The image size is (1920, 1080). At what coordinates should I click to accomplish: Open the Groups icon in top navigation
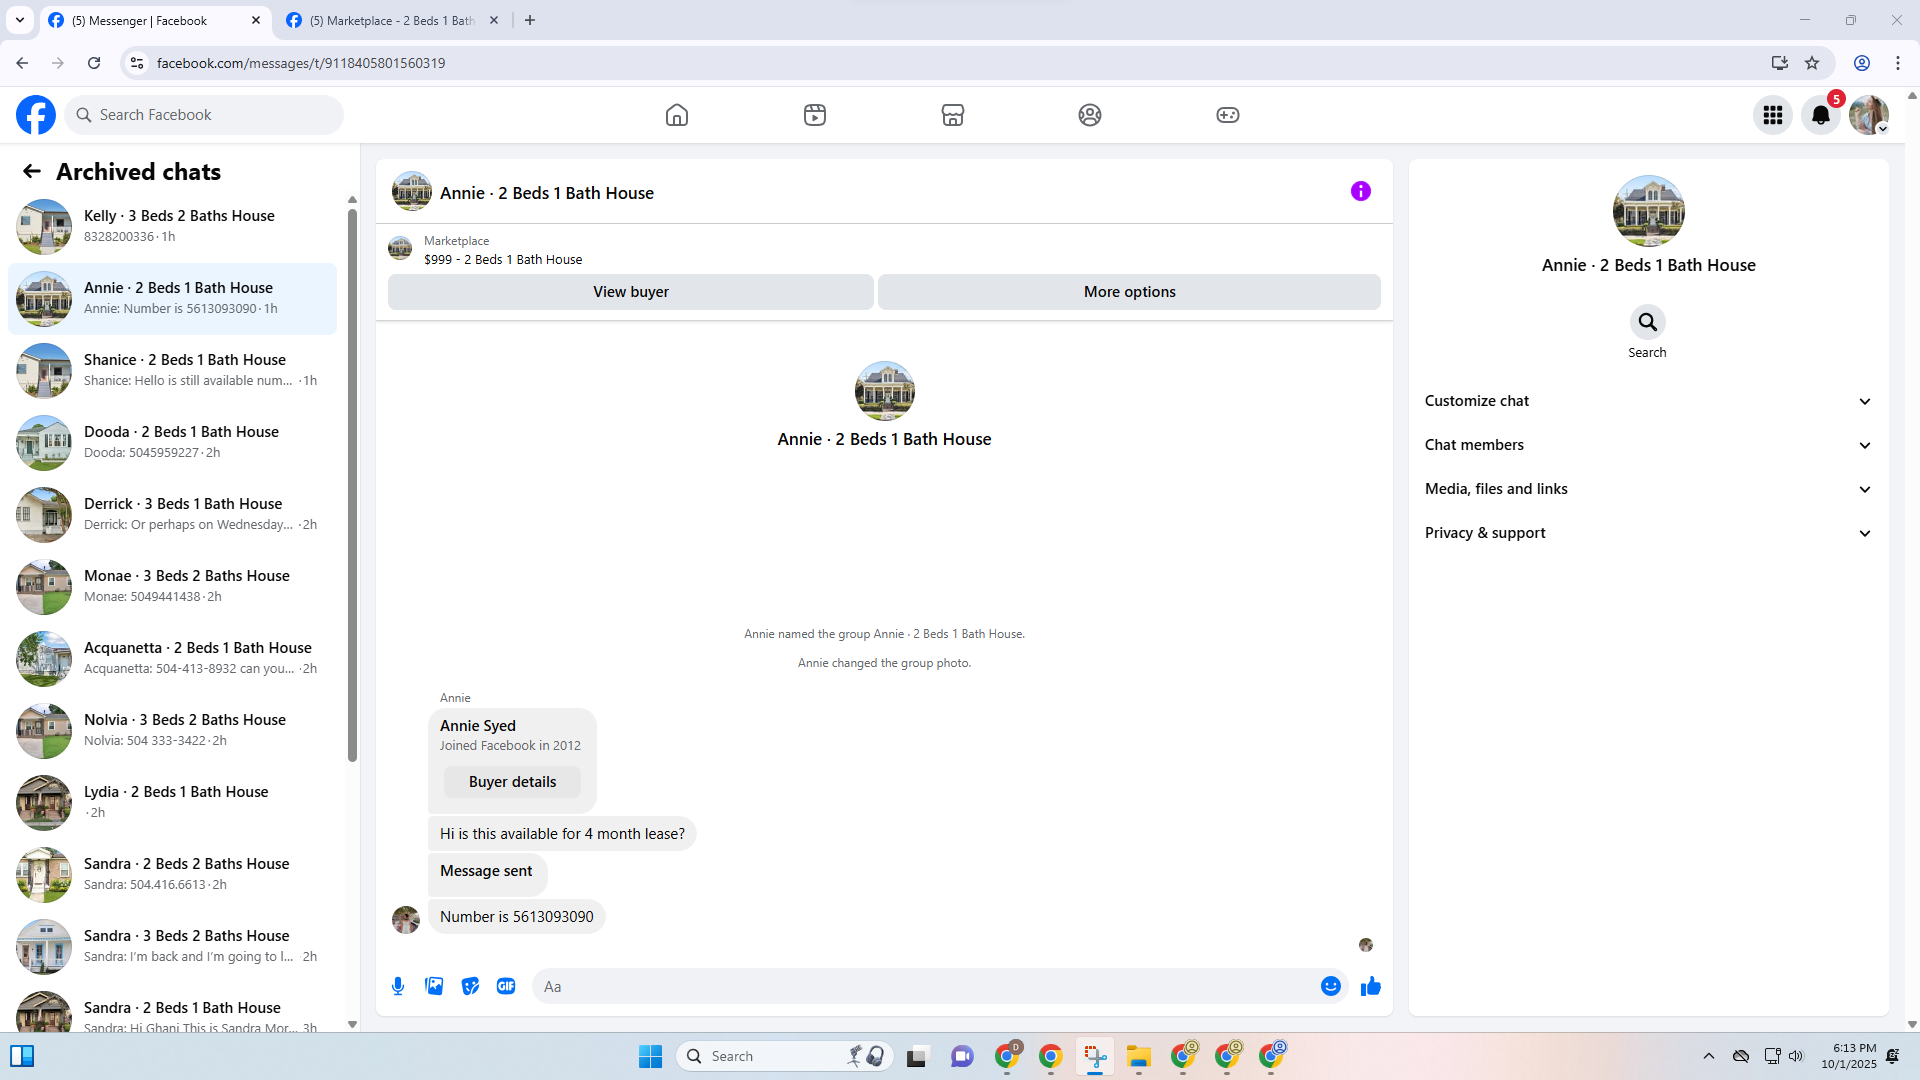pos(1090,115)
